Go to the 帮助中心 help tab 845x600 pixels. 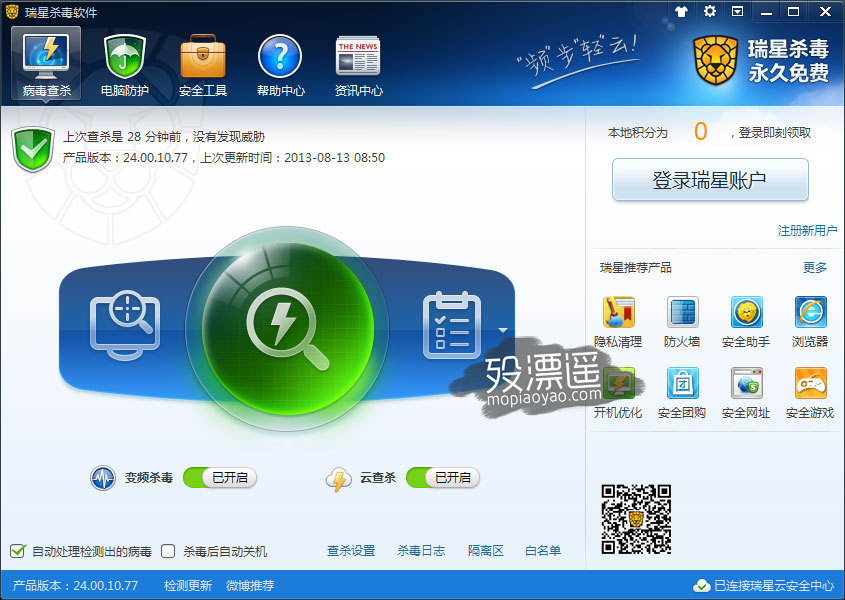pos(281,64)
